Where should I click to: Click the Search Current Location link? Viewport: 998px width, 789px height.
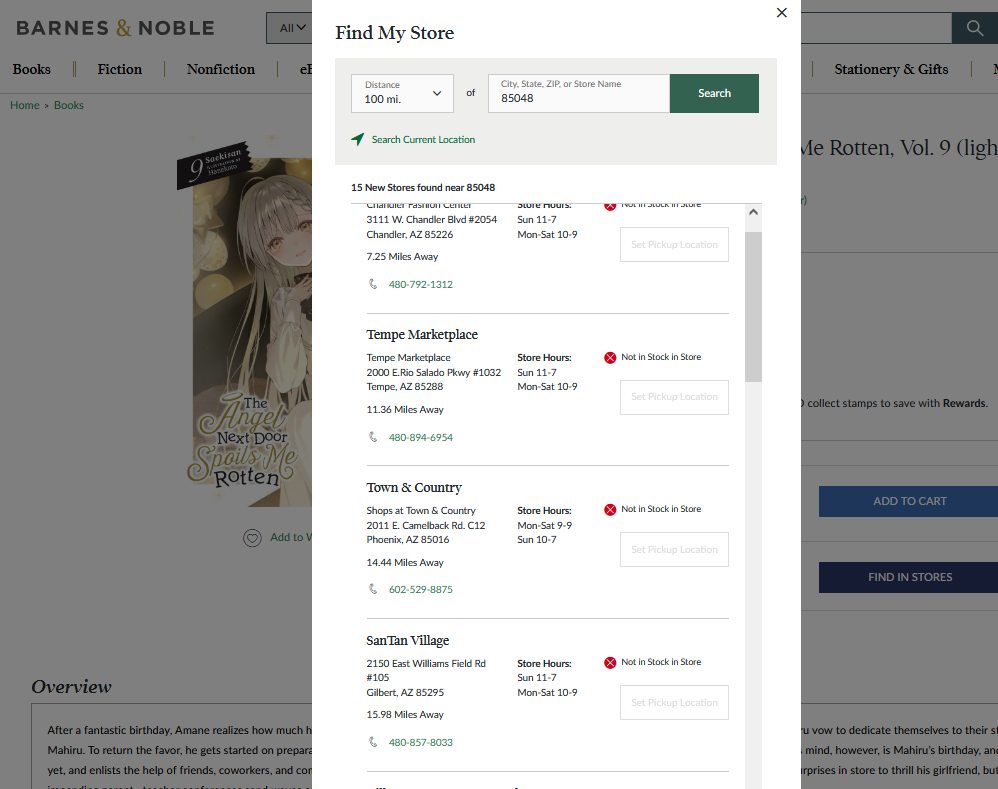coord(423,139)
